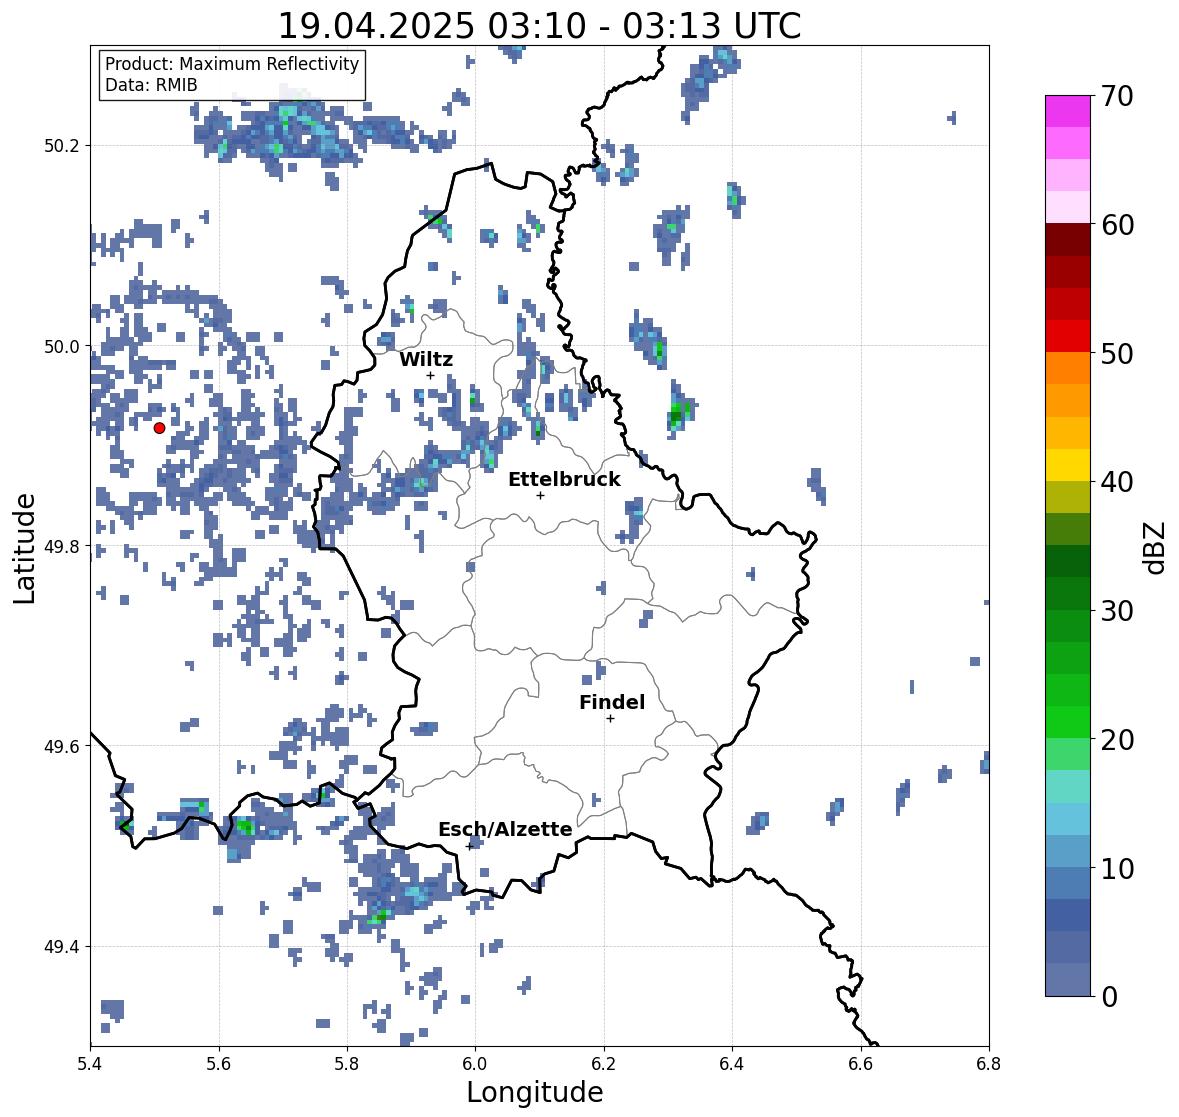Click the 40 tick on the colorbar
Screen dimensions: 1179x1117
(1117, 482)
